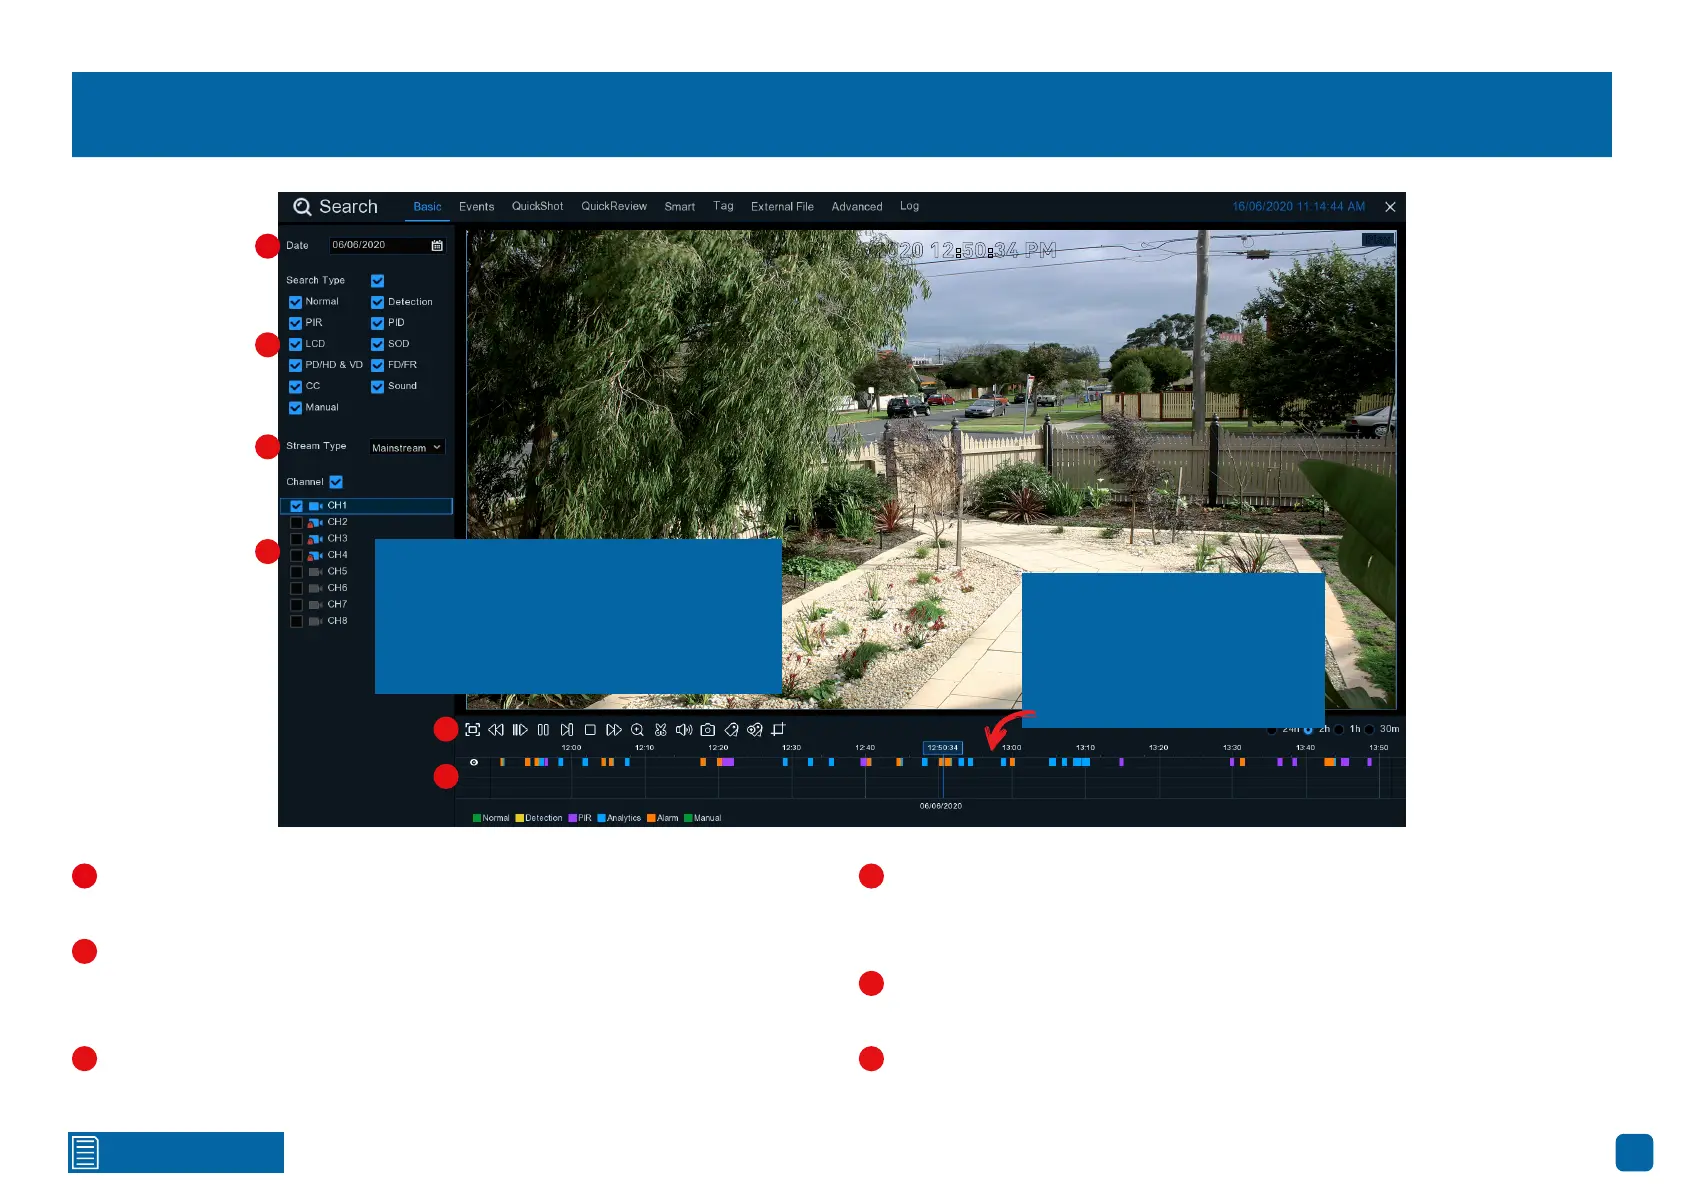Take a snapshot with the camera icon

tap(708, 730)
